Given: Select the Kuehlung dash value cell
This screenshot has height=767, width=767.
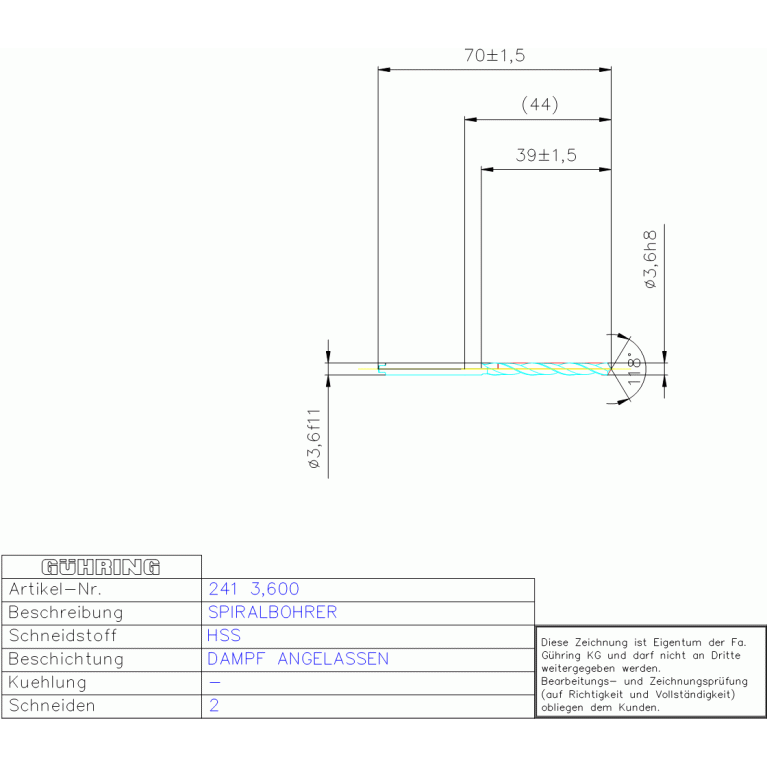Looking at the screenshot, I should [x=216, y=682].
